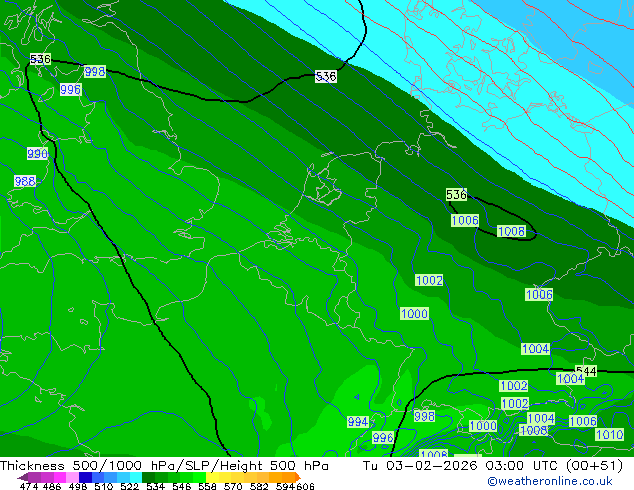Select the first yellow legend swatch after green
Viewport: 634px width, 490px height.
(212, 477)
